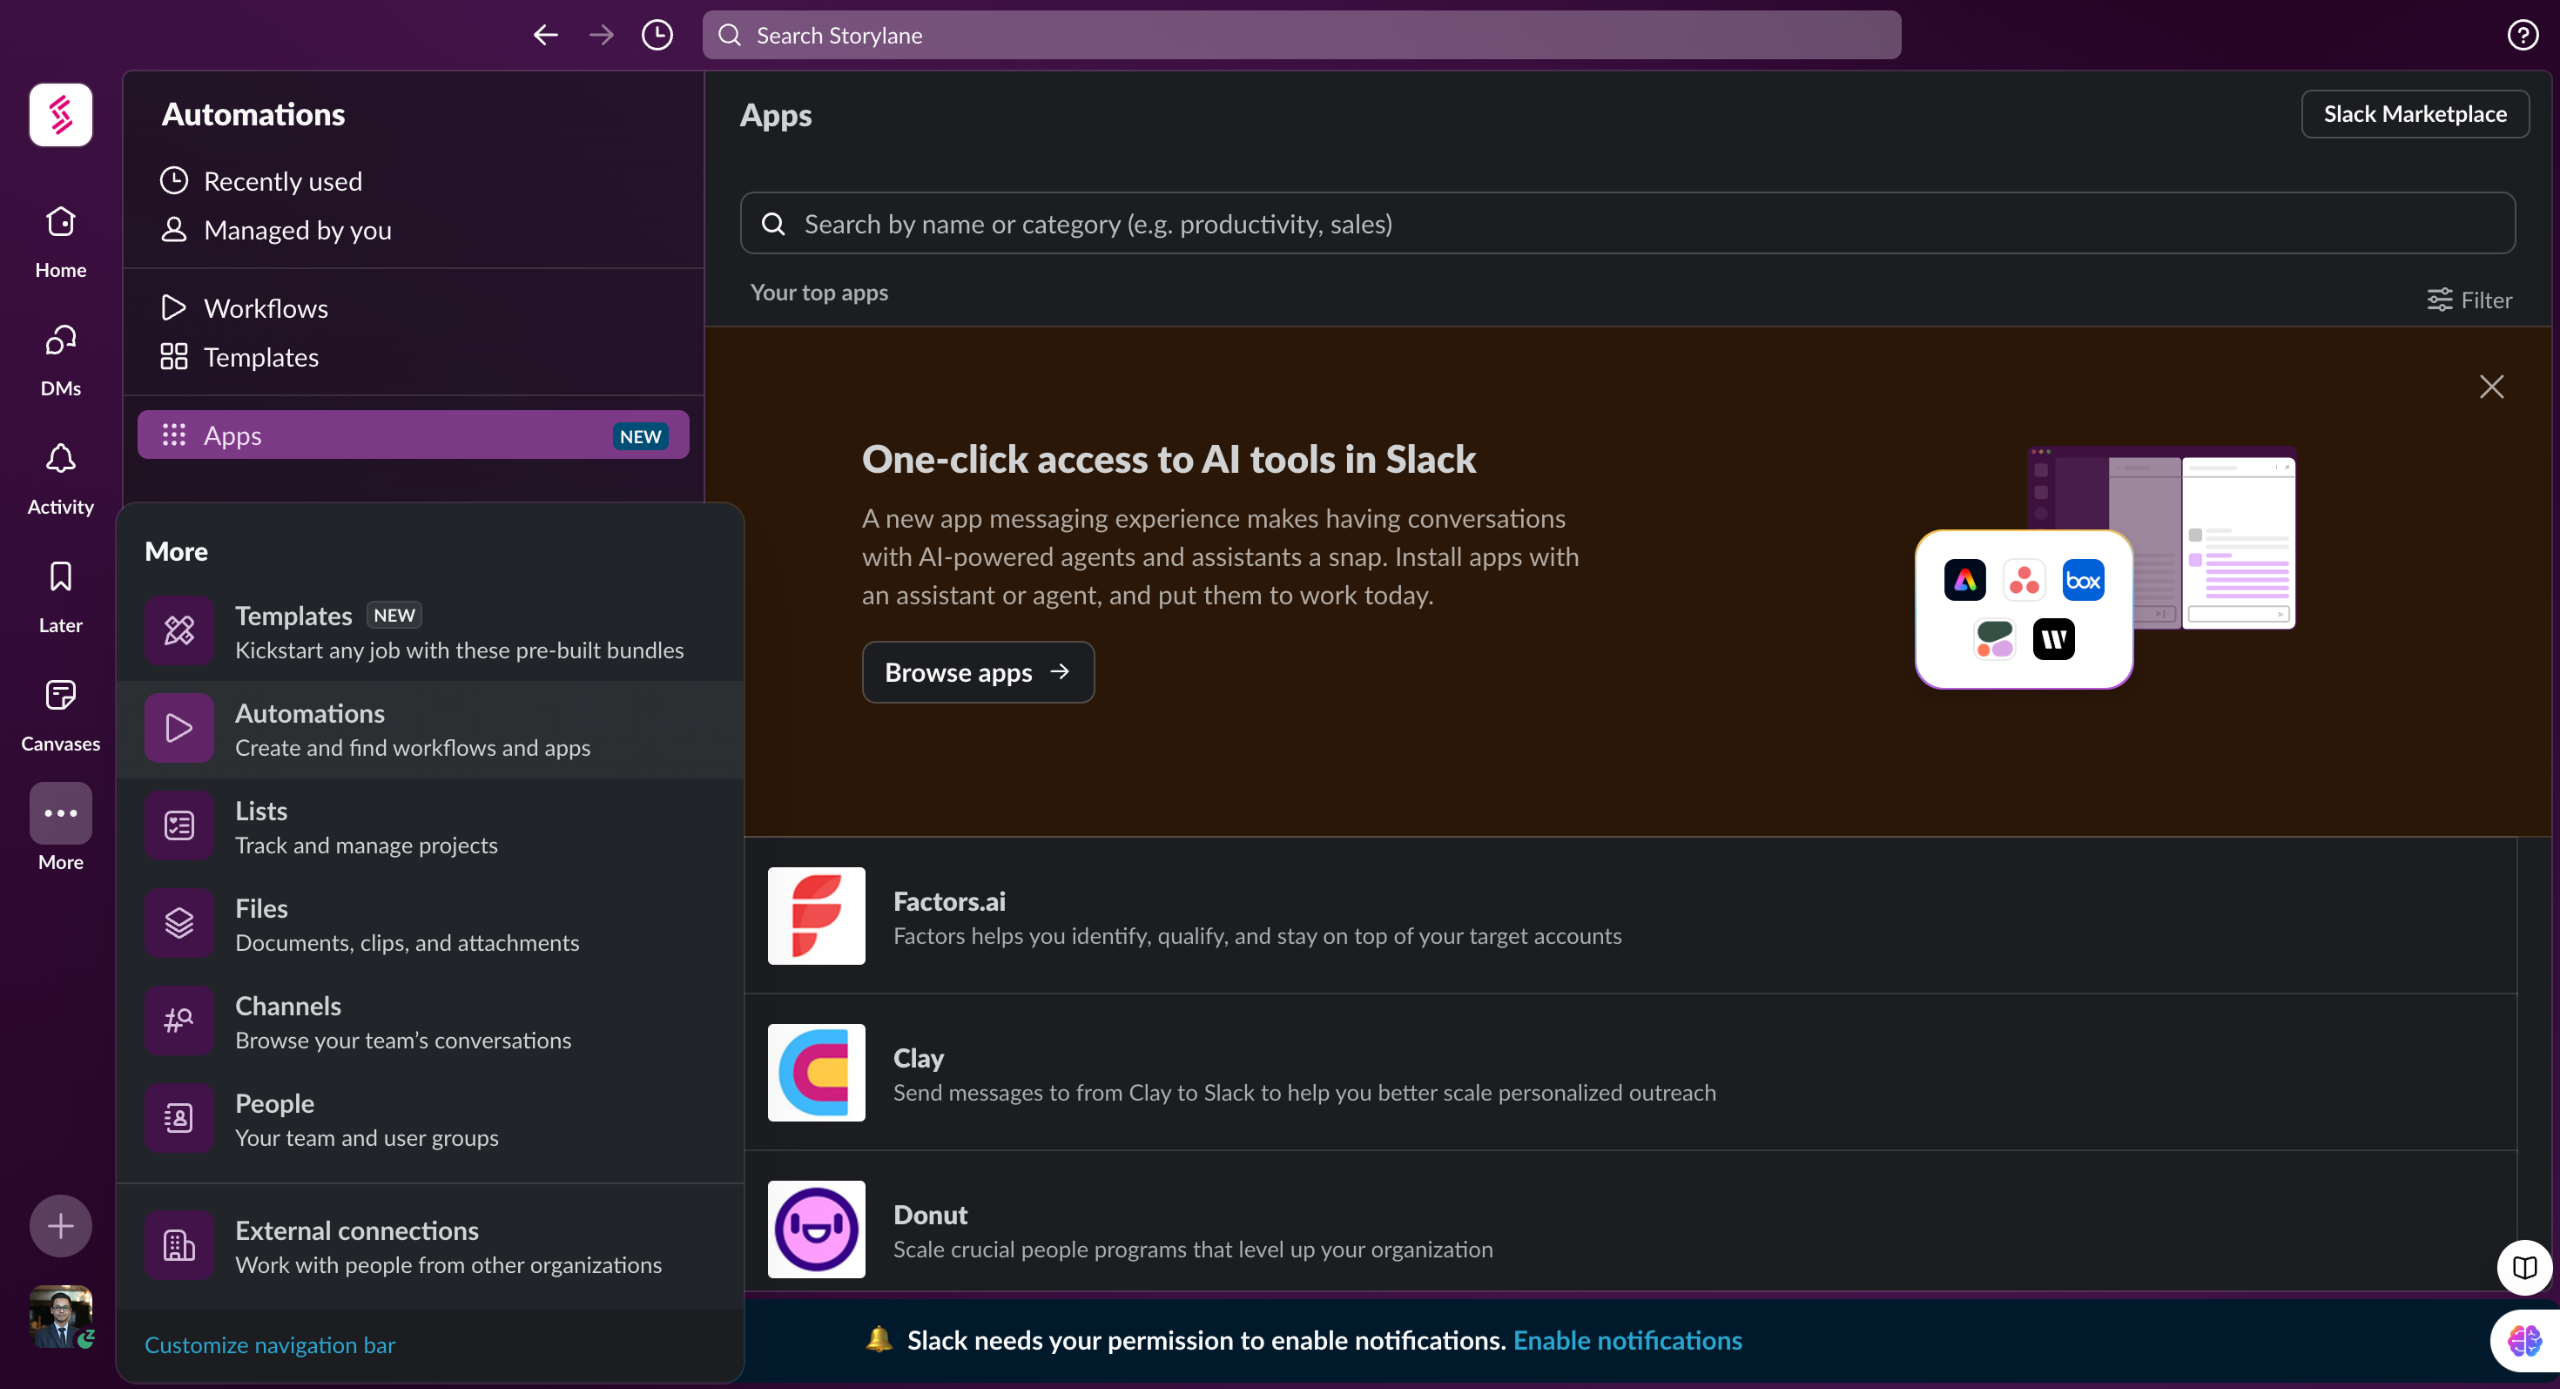The width and height of the screenshot is (2560, 1389).
Task: Open Later bookmark icon
Action: (x=61, y=577)
